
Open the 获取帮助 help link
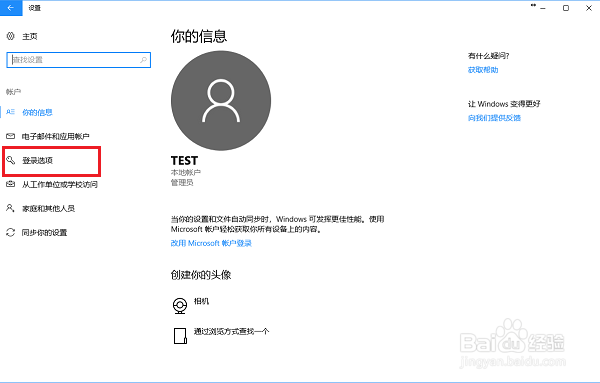point(483,70)
